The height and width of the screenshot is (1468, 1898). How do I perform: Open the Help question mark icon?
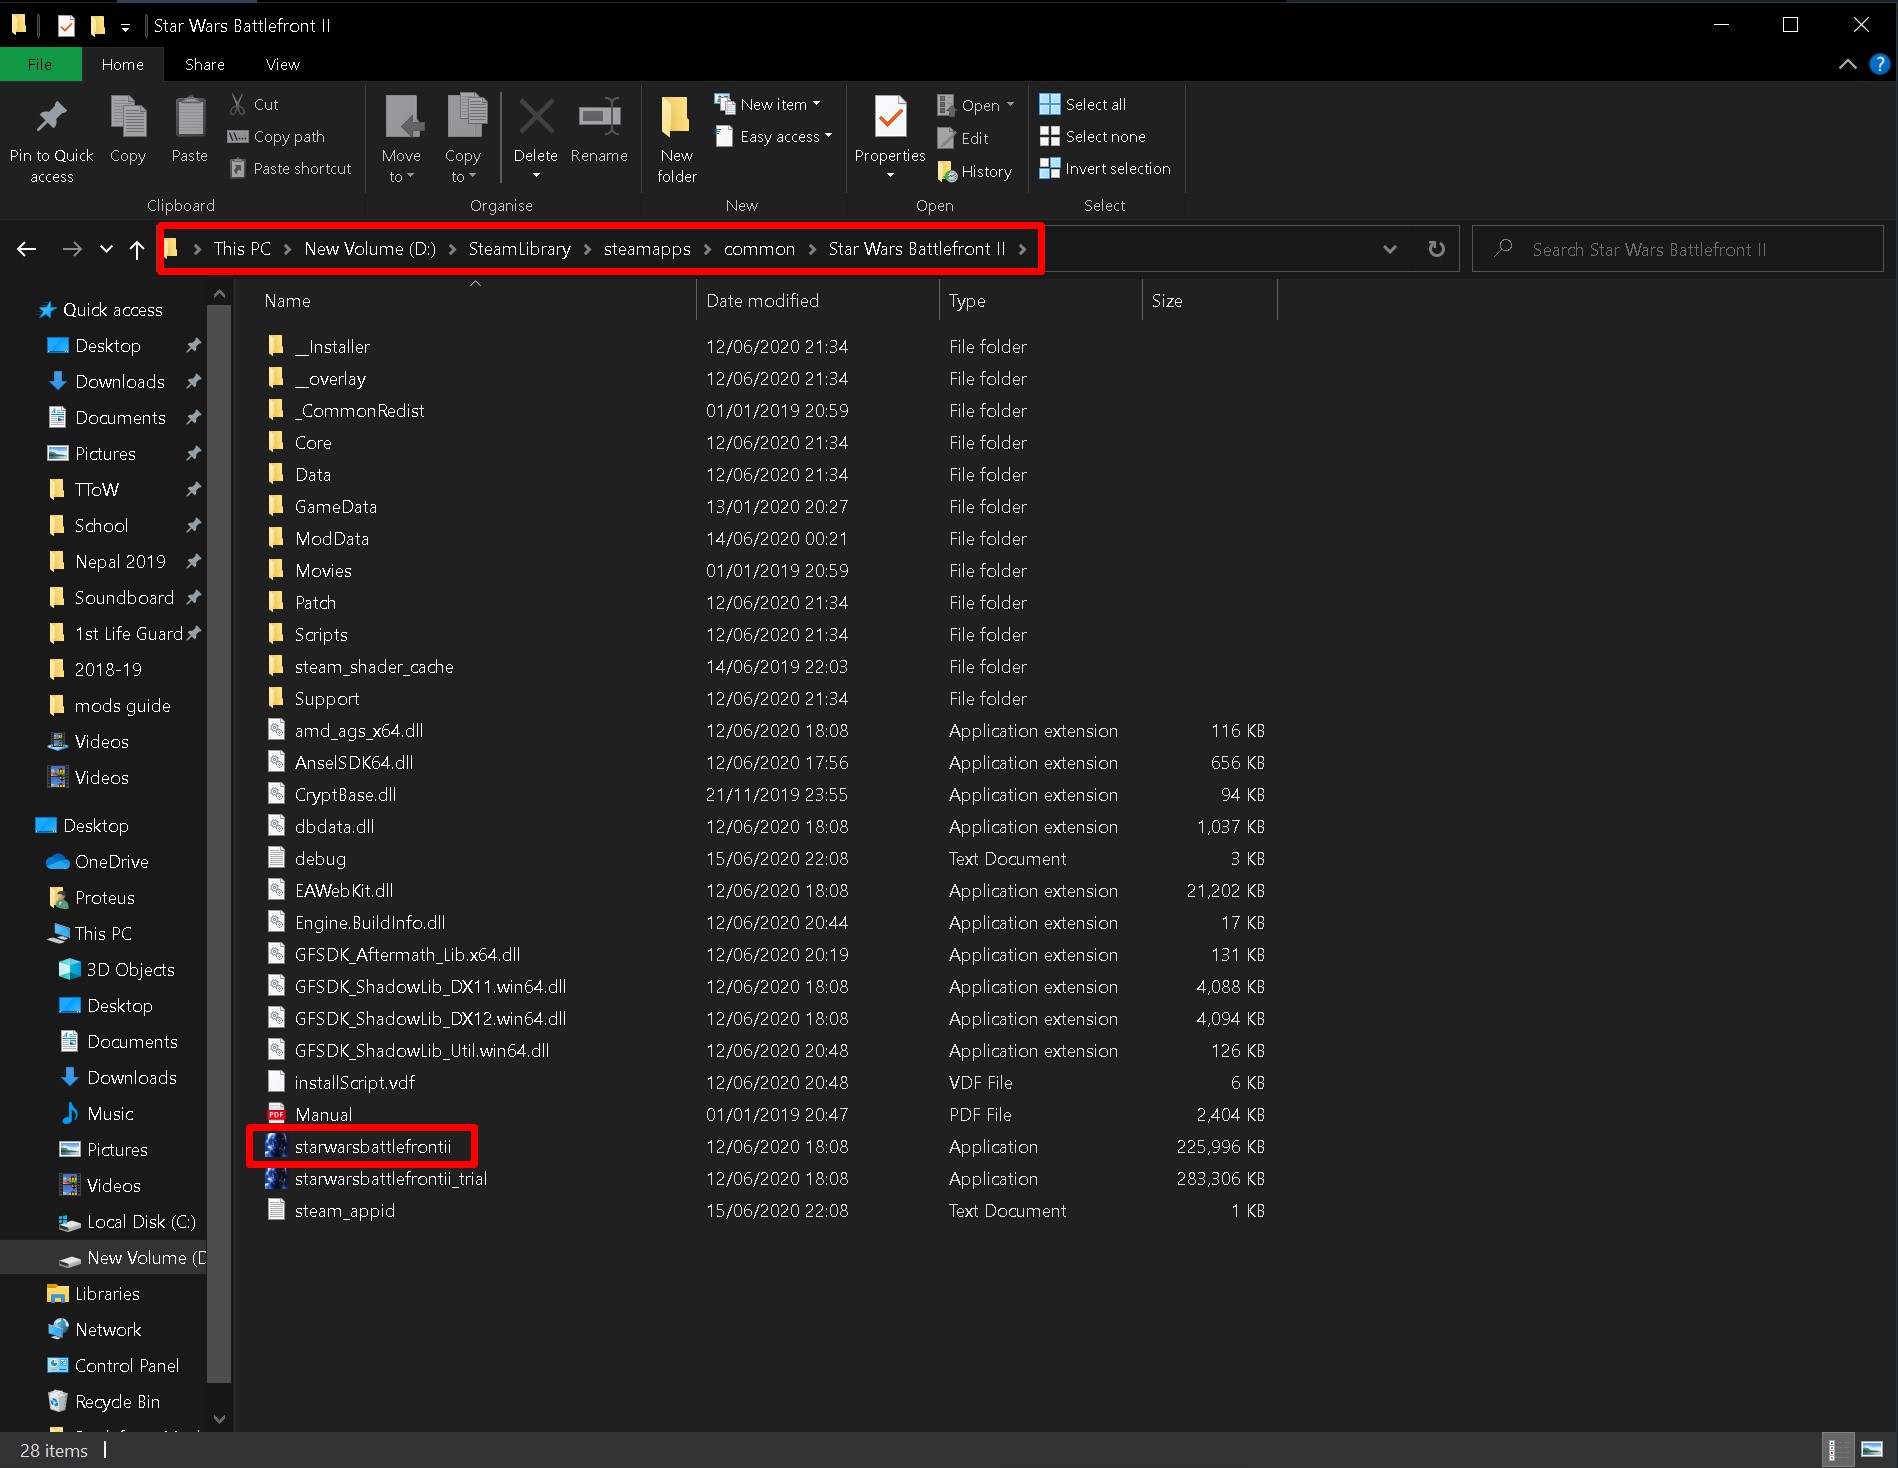click(x=1880, y=64)
